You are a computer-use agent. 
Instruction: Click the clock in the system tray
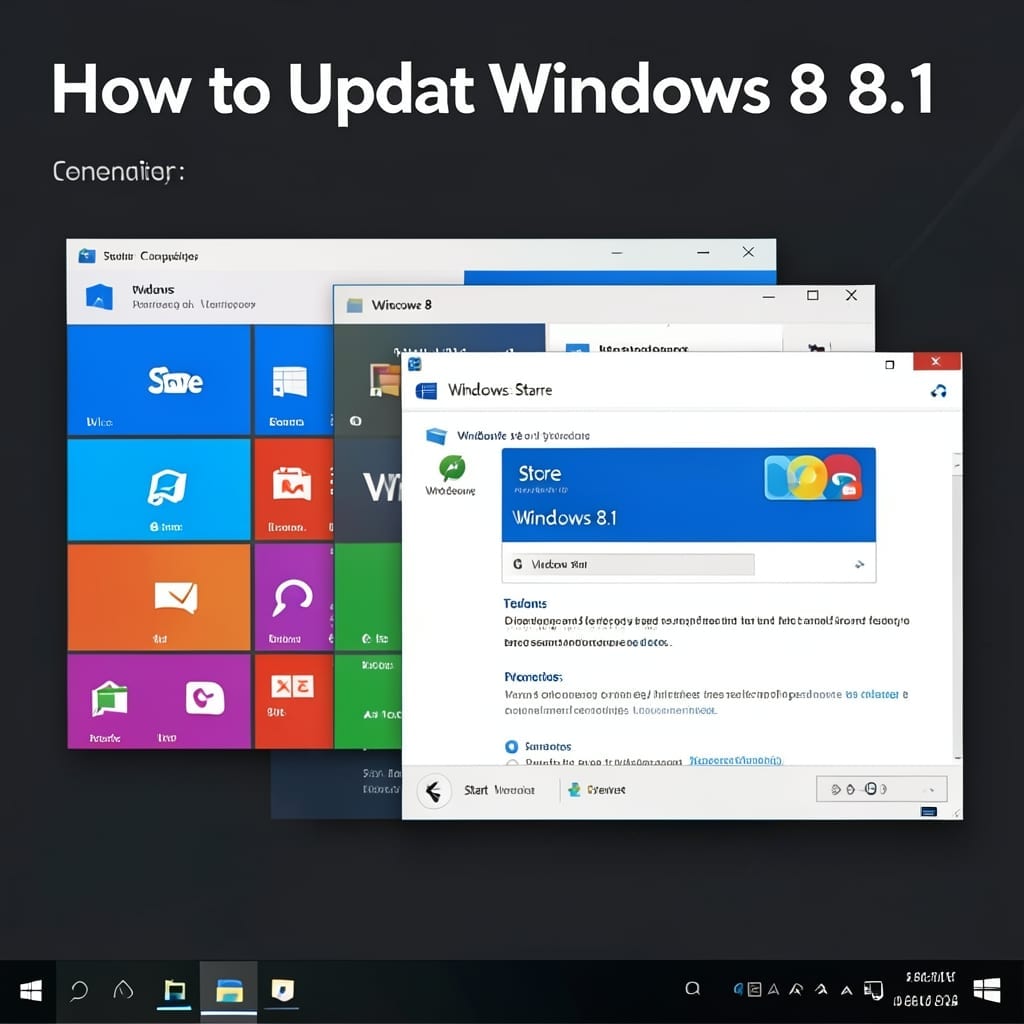pos(926,989)
